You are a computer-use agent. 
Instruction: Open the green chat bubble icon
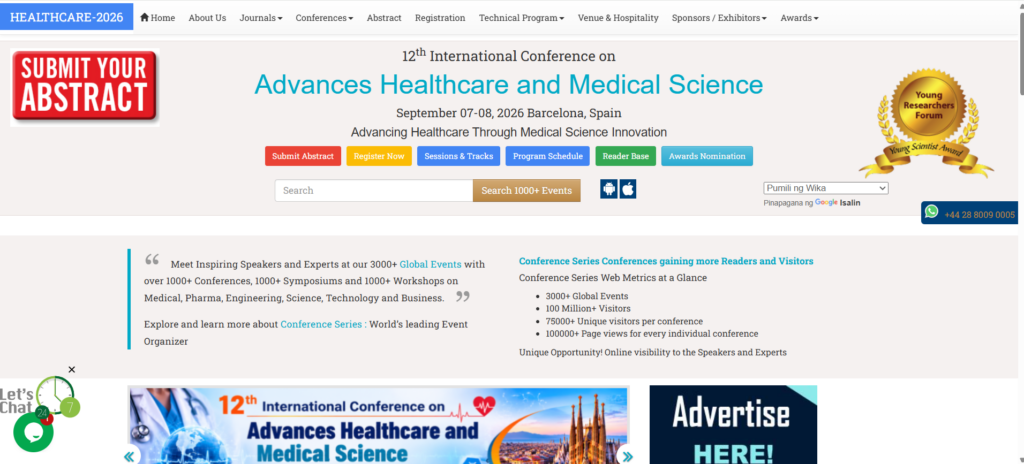[33, 433]
